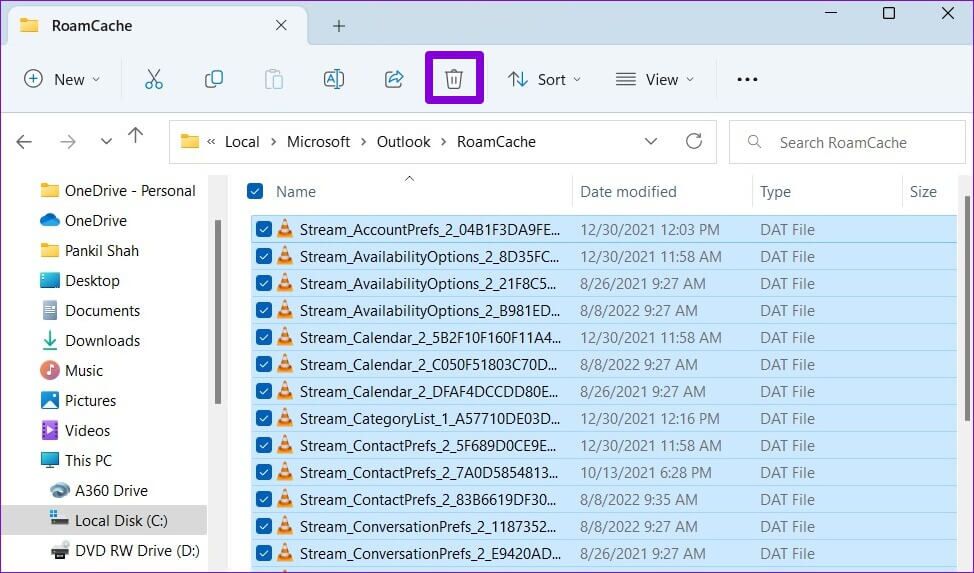The height and width of the screenshot is (573, 974).
Task: Uncheck Stream_AccountPrefs_2_04B1F3DA9FE file checkbox
Action: click(x=264, y=229)
